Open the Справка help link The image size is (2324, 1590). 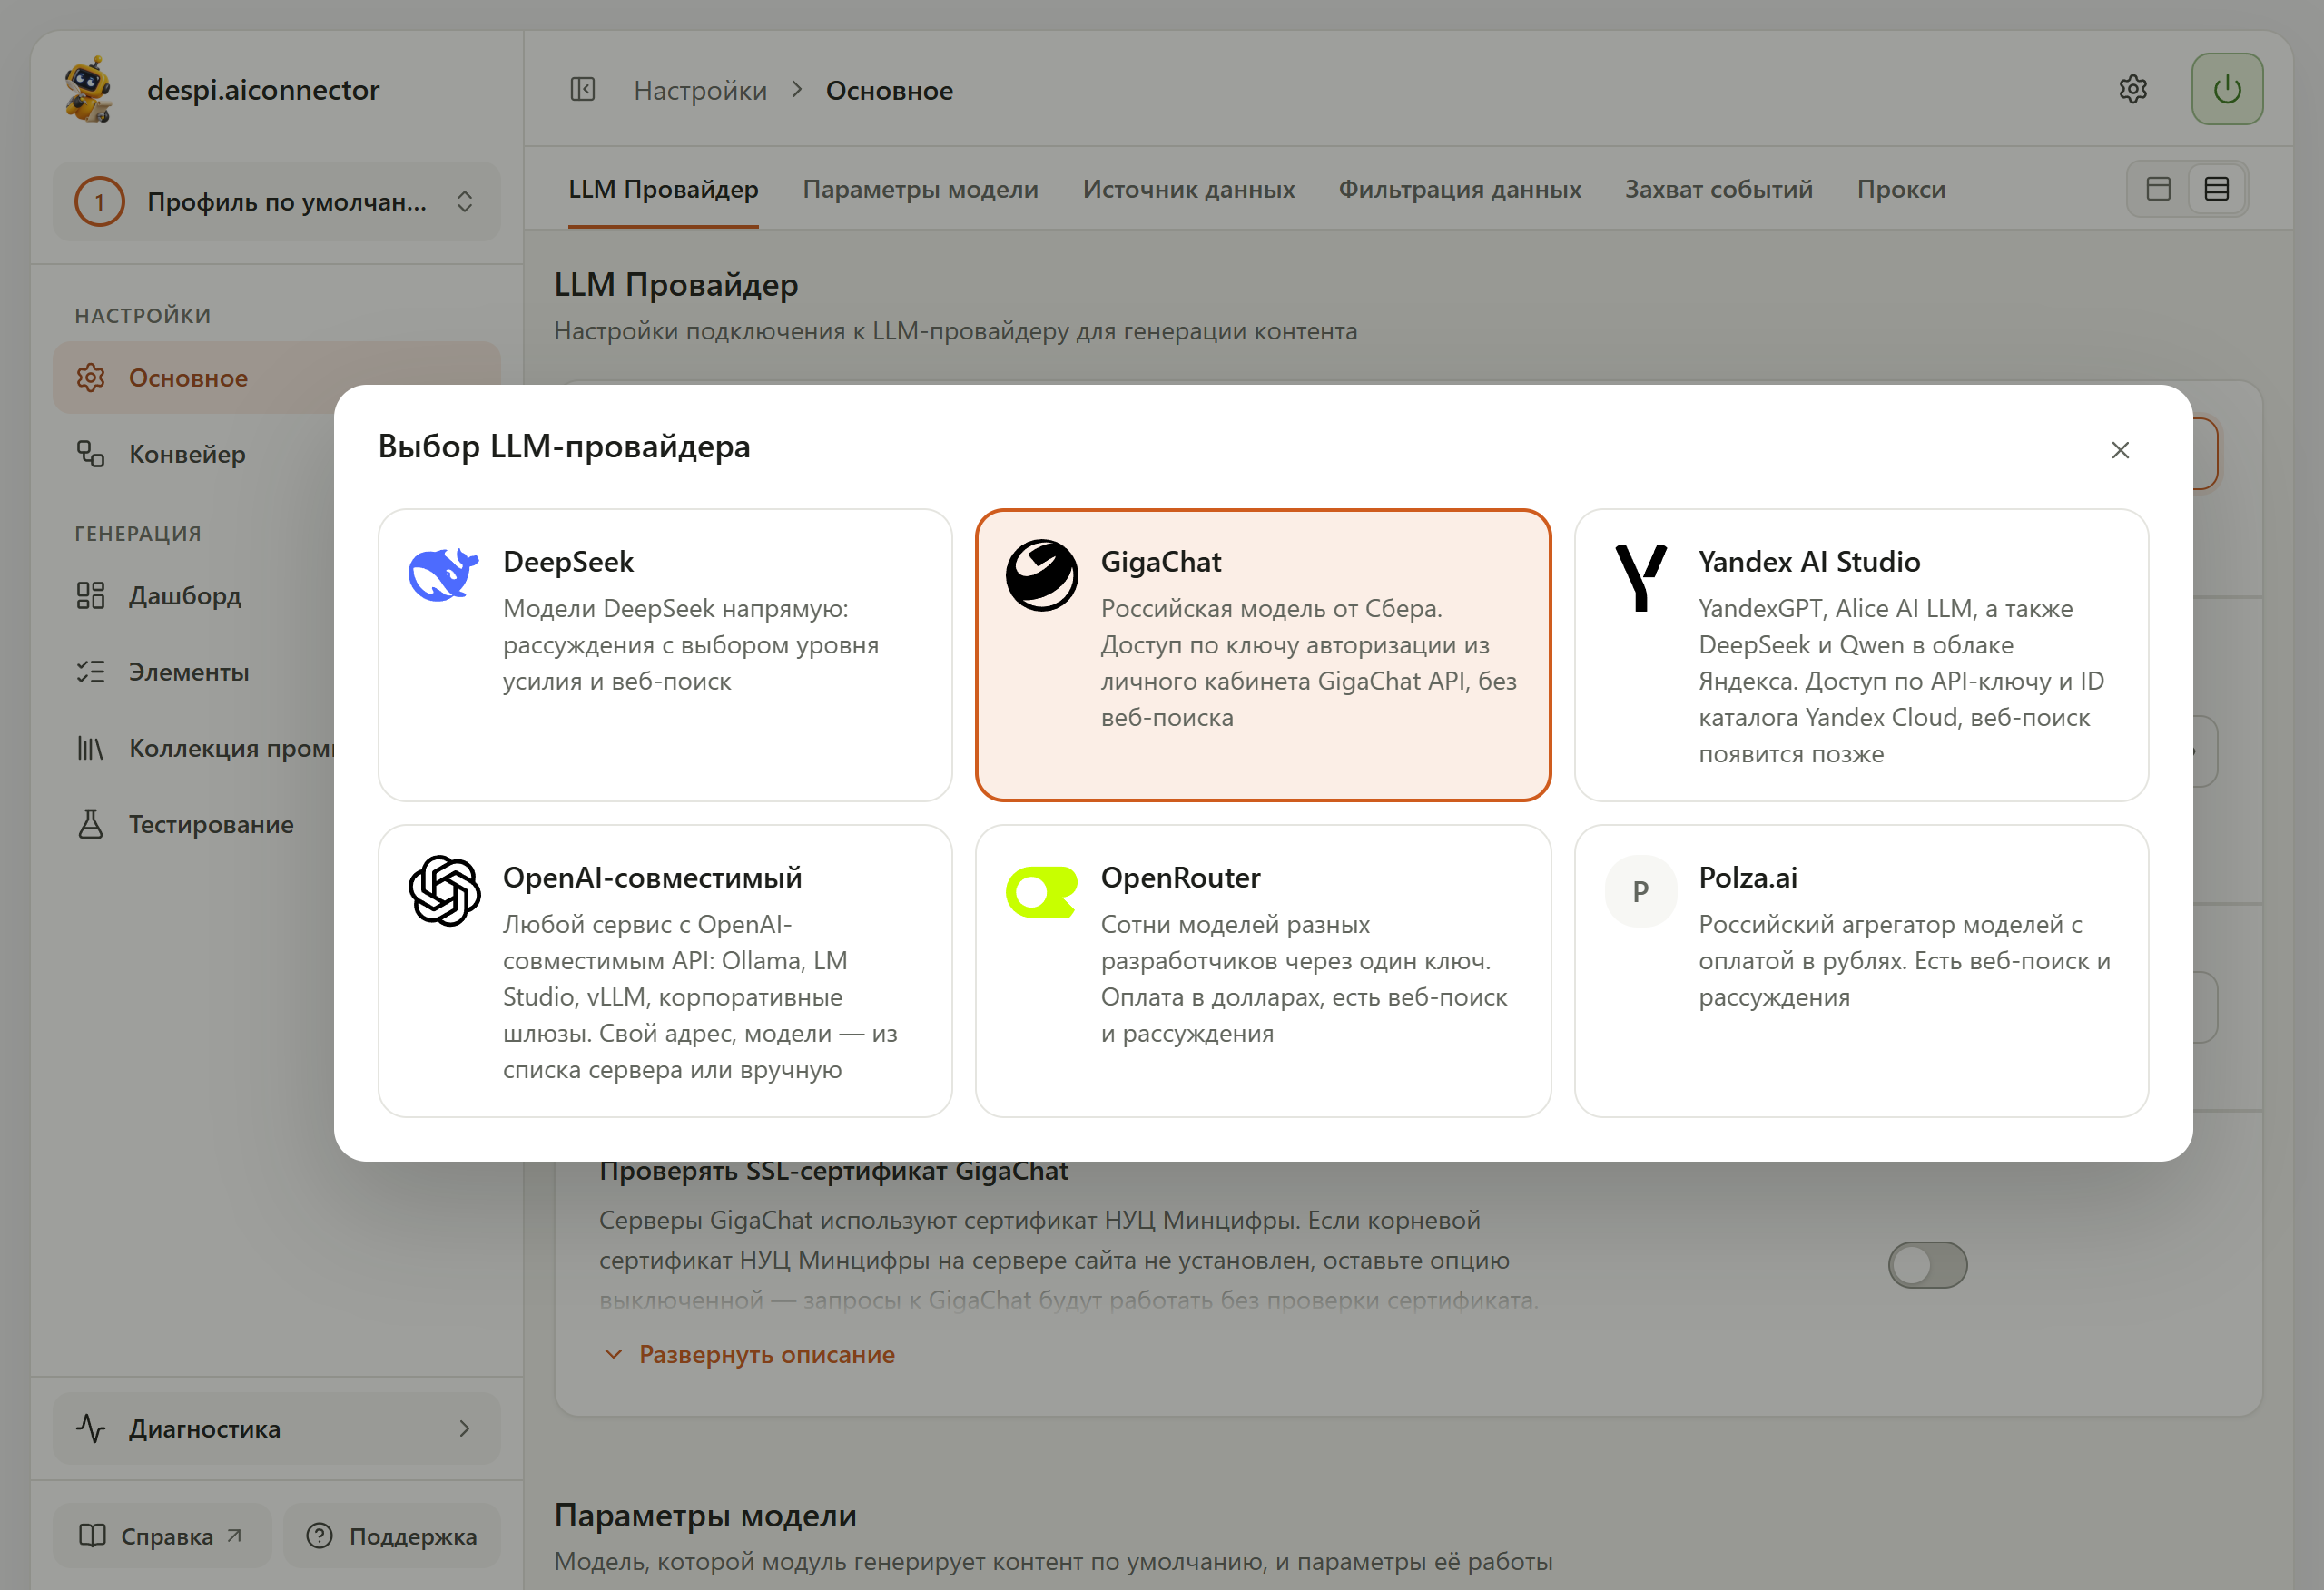tap(161, 1536)
